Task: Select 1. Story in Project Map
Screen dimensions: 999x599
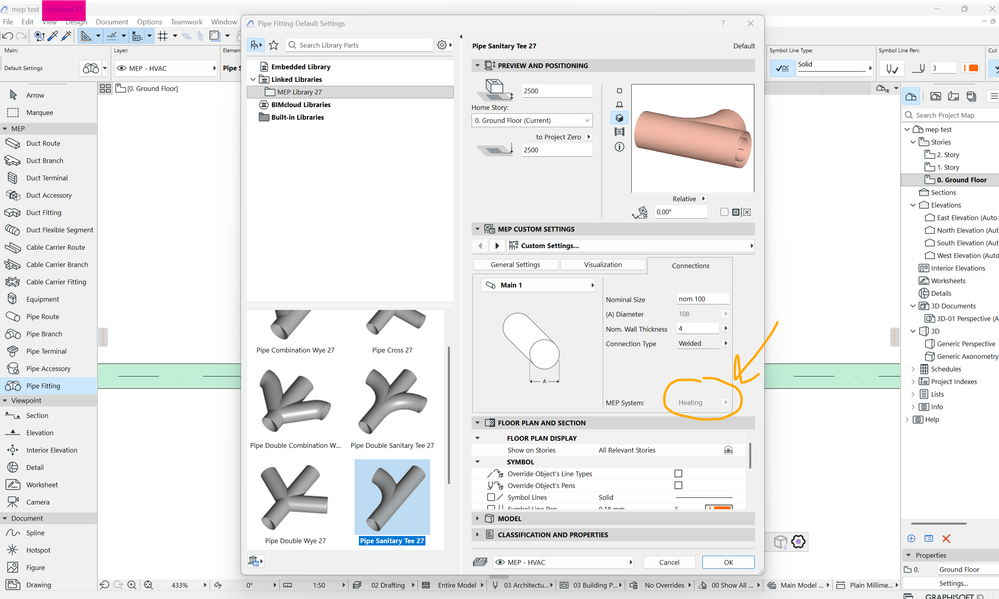Action: [x=947, y=167]
